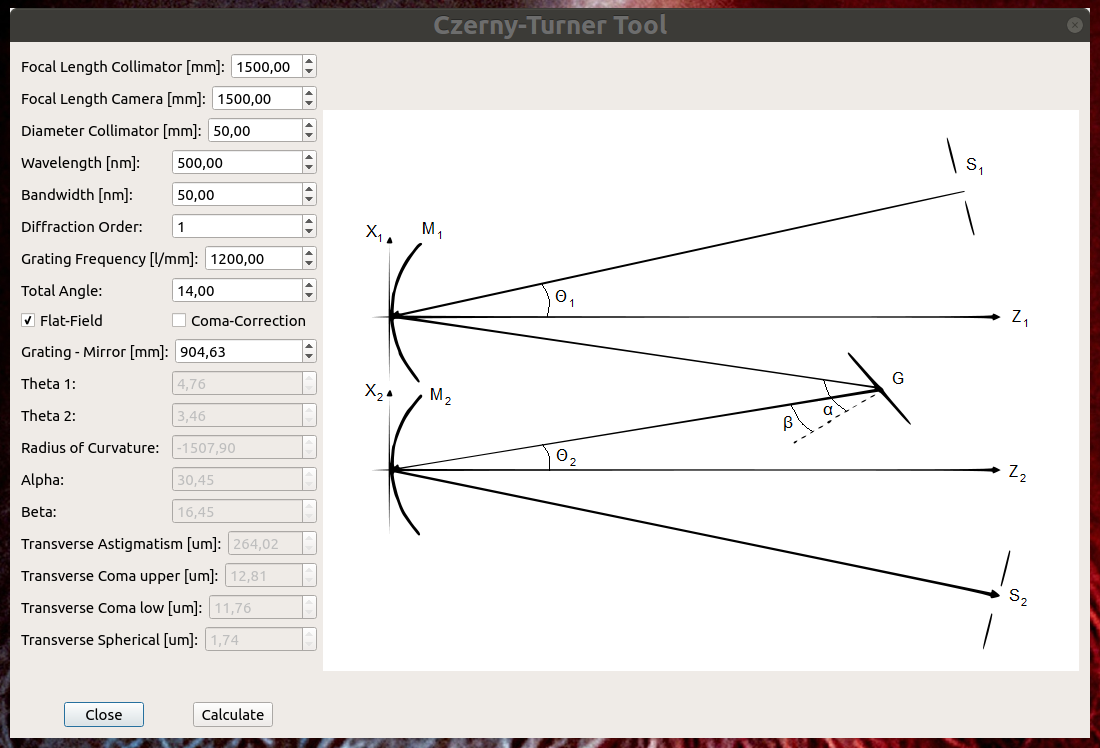Enable Coma-Correction
Viewport: 1100px width, 748px height.
coord(178,320)
